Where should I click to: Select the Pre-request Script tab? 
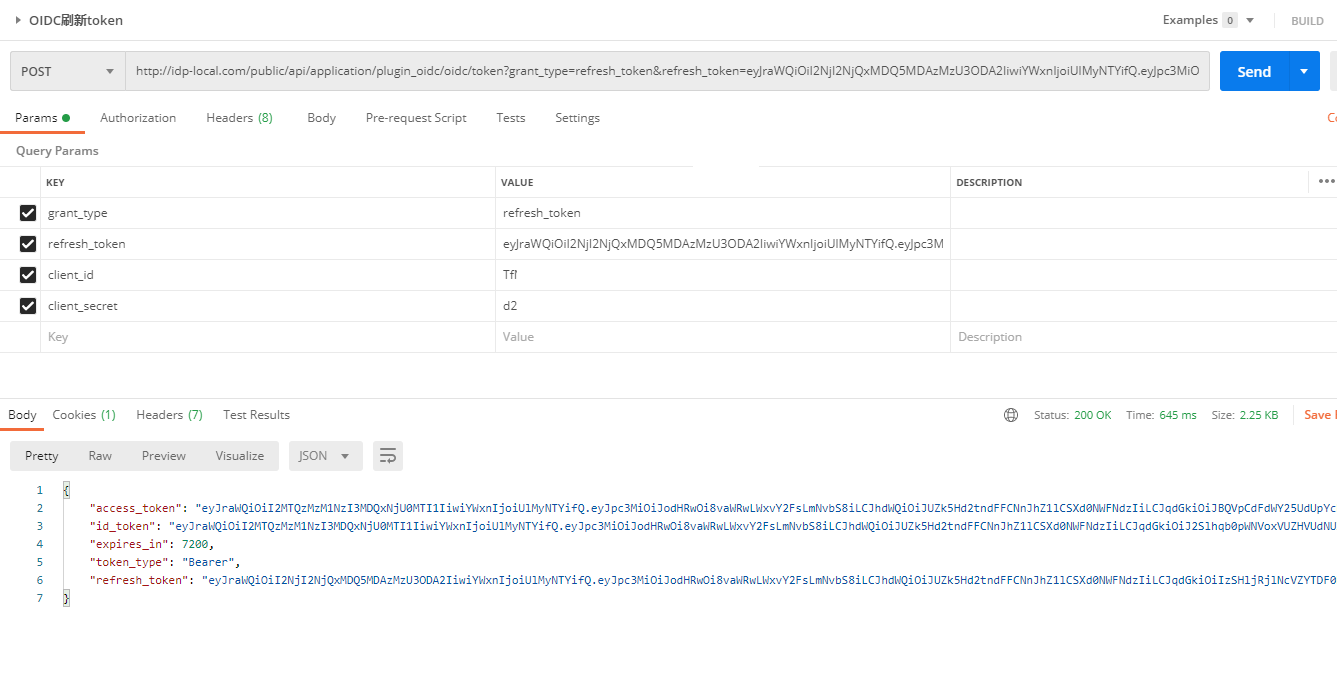point(416,118)
